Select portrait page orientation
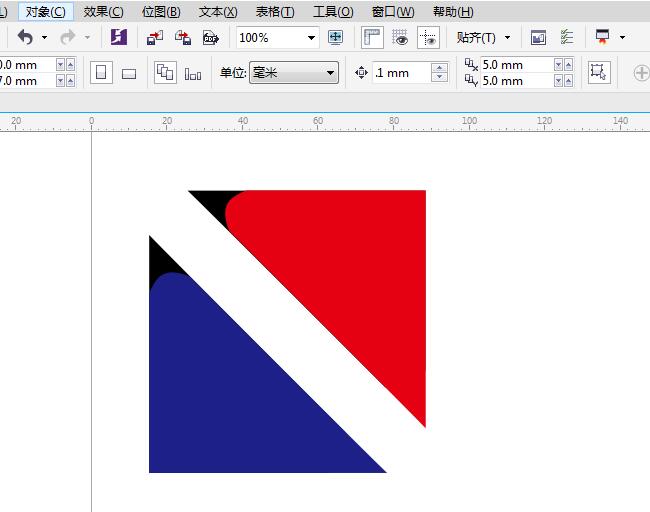Viewport: 650px width, 512px height. click(x=101, y=73)
